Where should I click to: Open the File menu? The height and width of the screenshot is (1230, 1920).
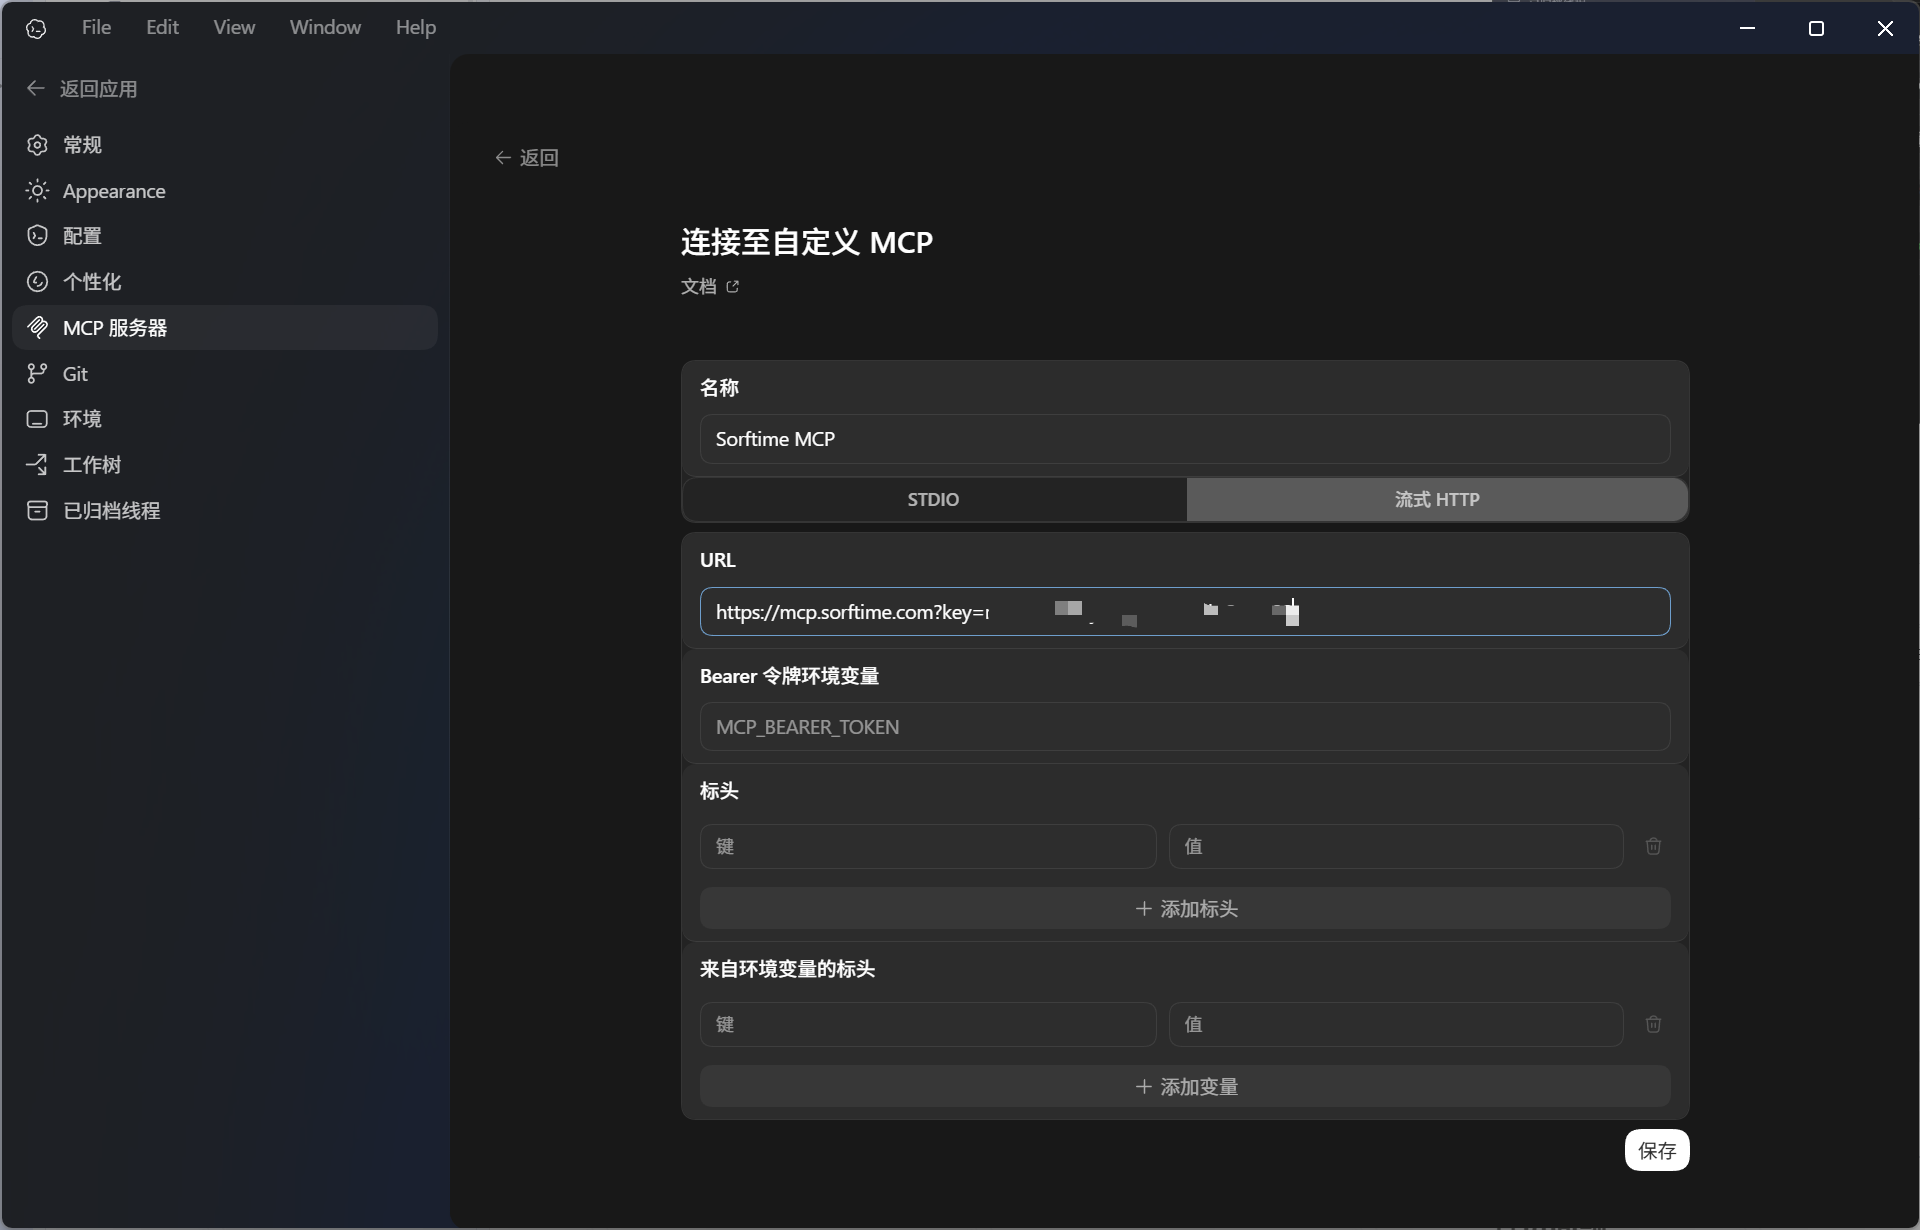[x=96, y=27]
